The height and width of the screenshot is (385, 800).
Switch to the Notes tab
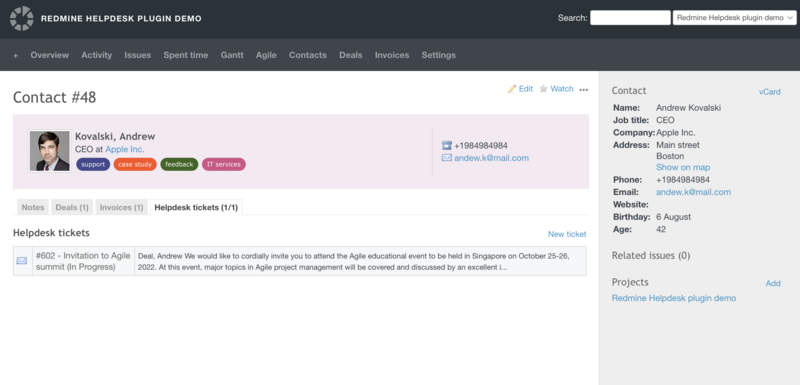(x=33, y=208)
